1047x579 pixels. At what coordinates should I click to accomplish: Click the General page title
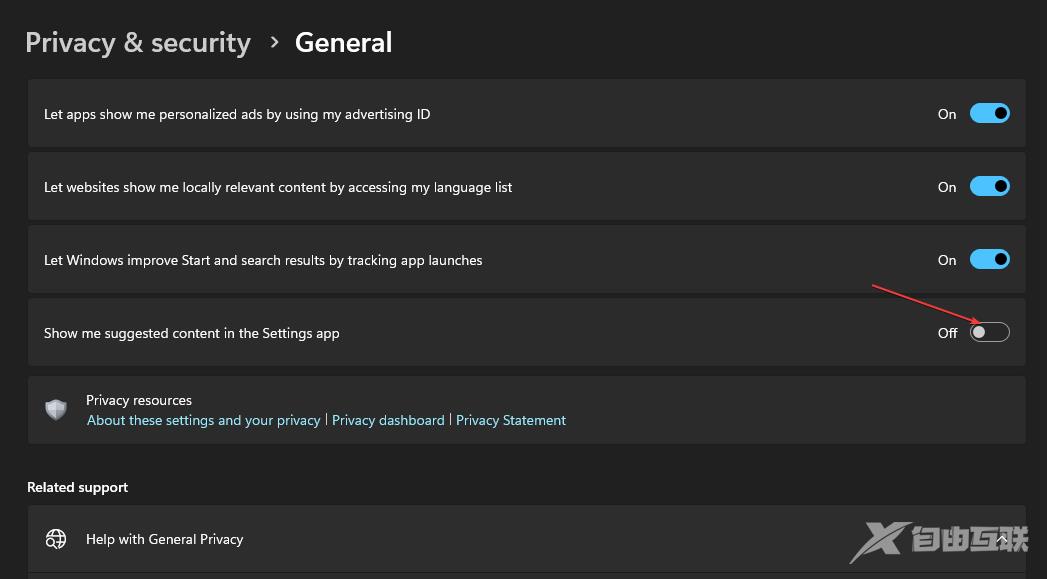[x=344, y=43]
